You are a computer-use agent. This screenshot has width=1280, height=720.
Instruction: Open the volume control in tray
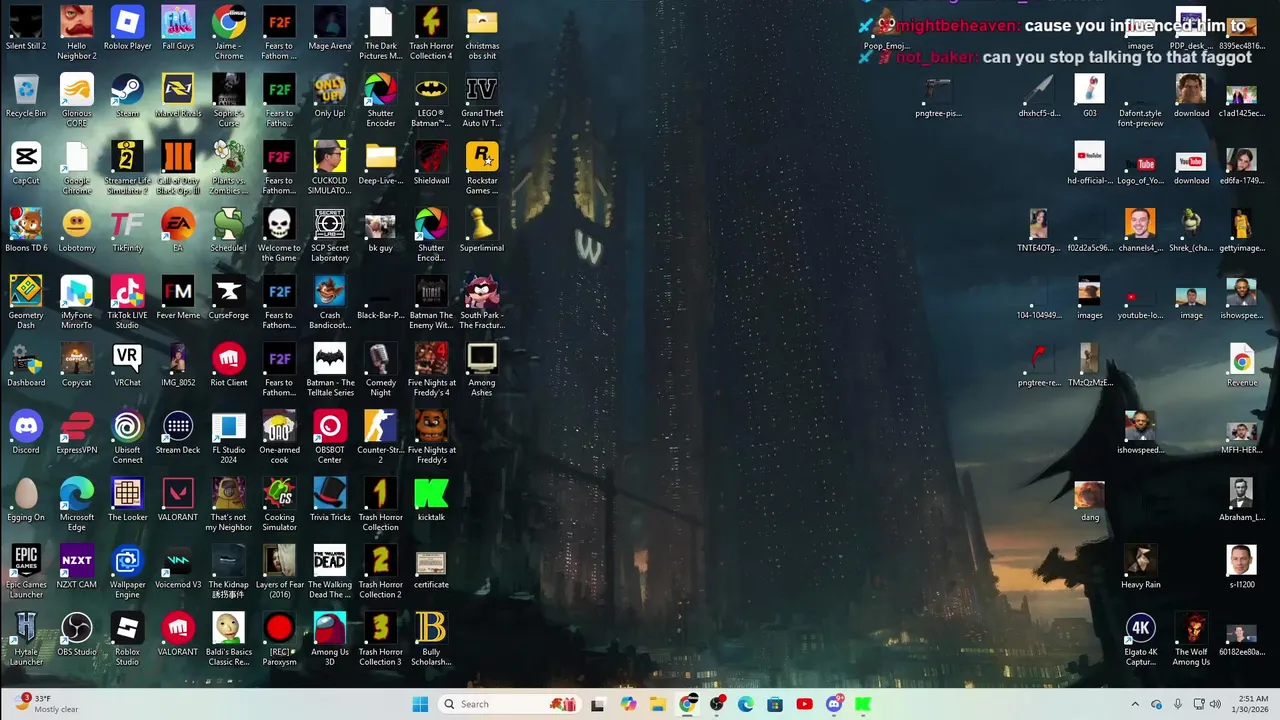[x=1215, y=704]
